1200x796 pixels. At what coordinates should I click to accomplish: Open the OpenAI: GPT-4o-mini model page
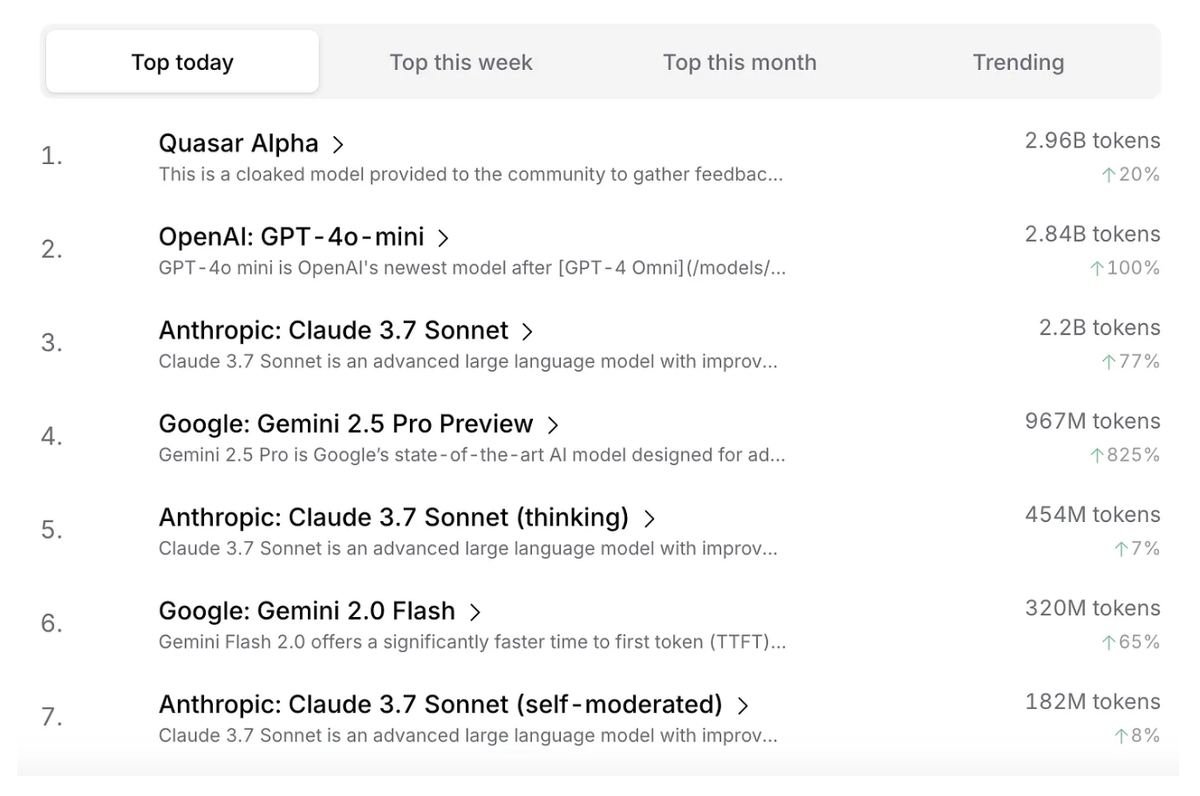291,238
